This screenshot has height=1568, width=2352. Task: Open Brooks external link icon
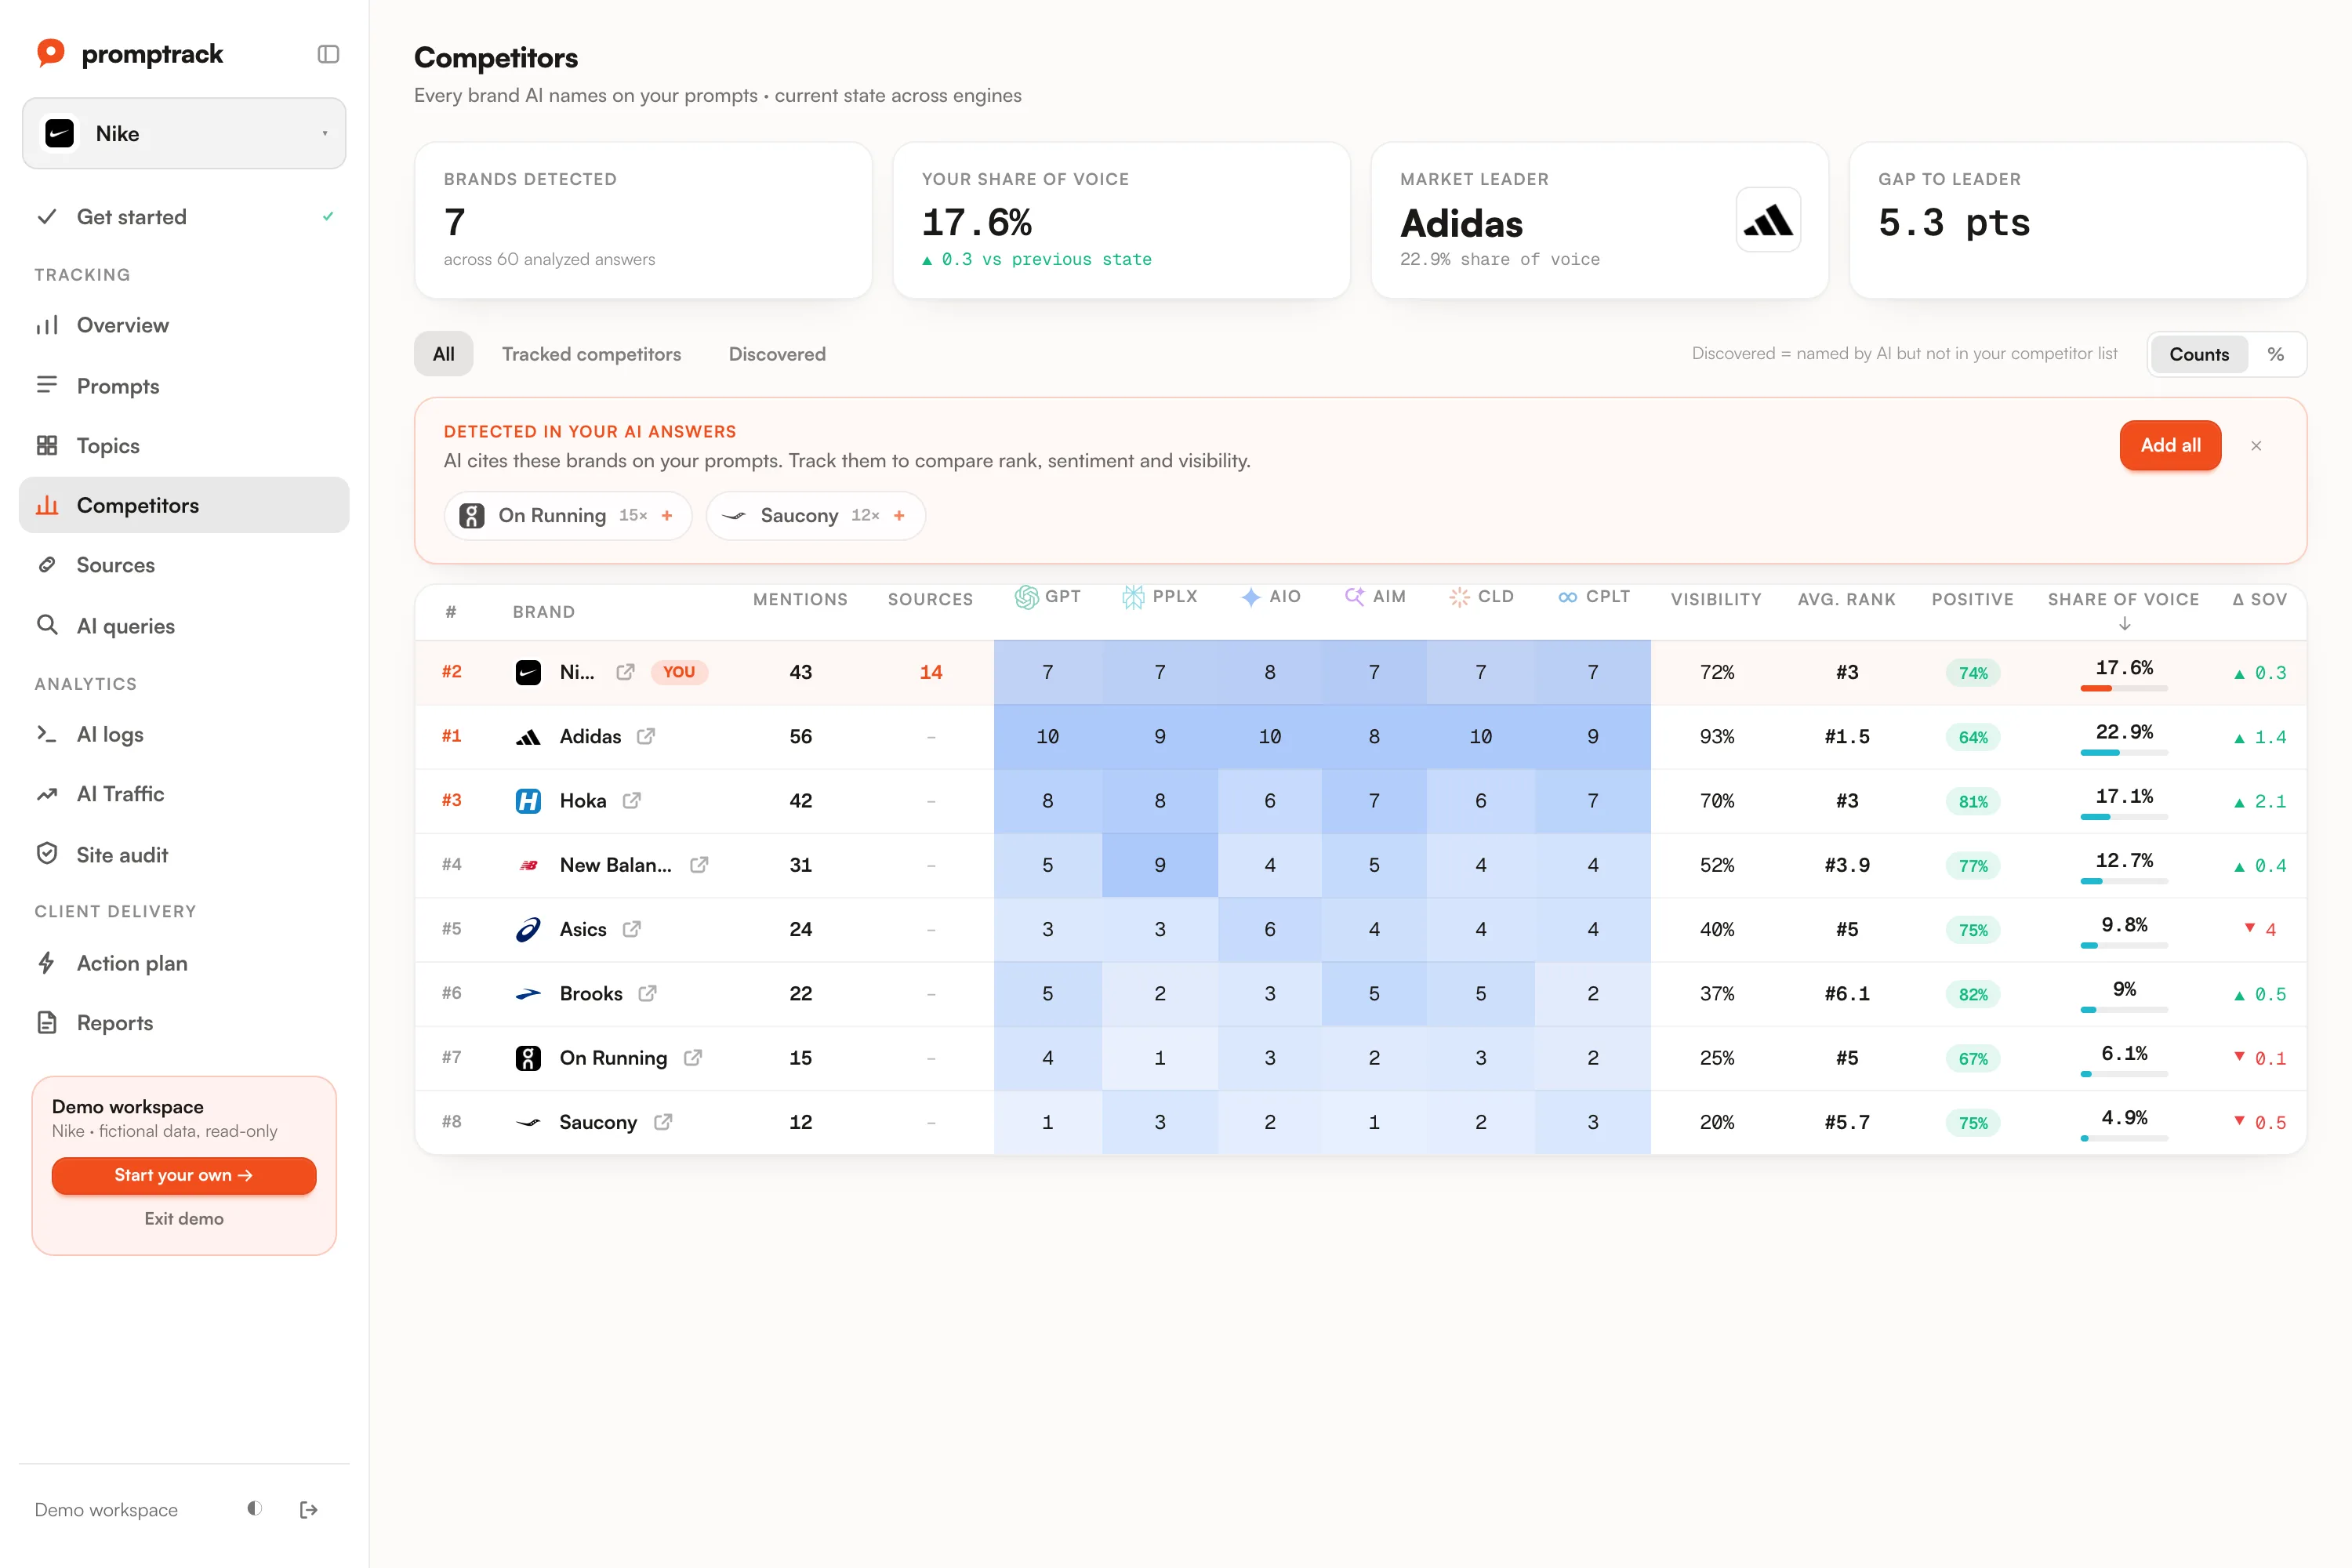click(647, 993)
